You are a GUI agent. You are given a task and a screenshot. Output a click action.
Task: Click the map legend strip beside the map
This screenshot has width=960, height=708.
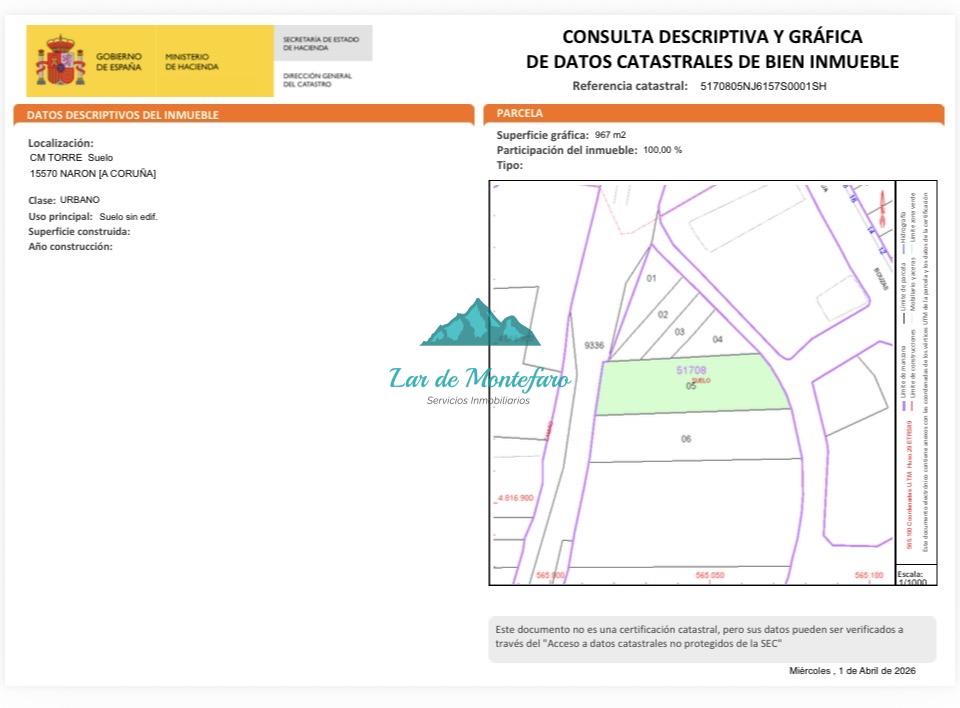(x=916, y=372)
